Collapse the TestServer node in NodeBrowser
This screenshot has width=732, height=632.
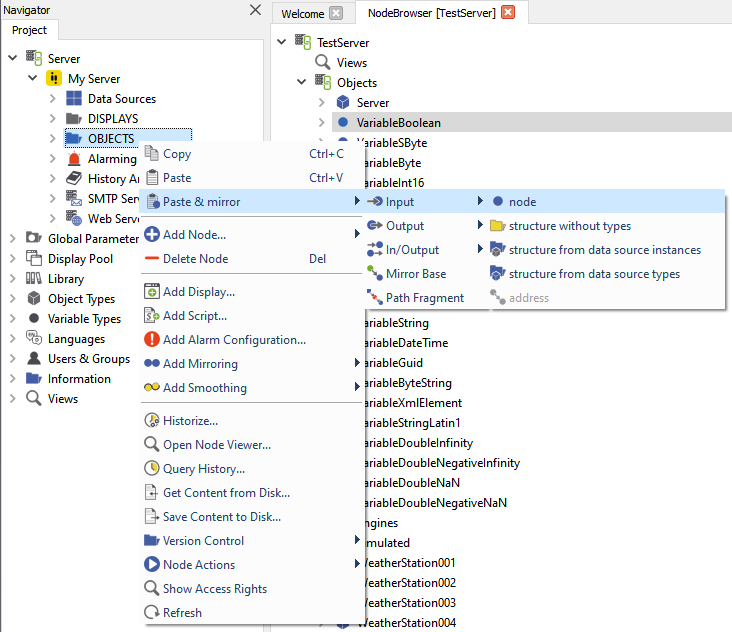pyautogui.click(x=282, y=42)
